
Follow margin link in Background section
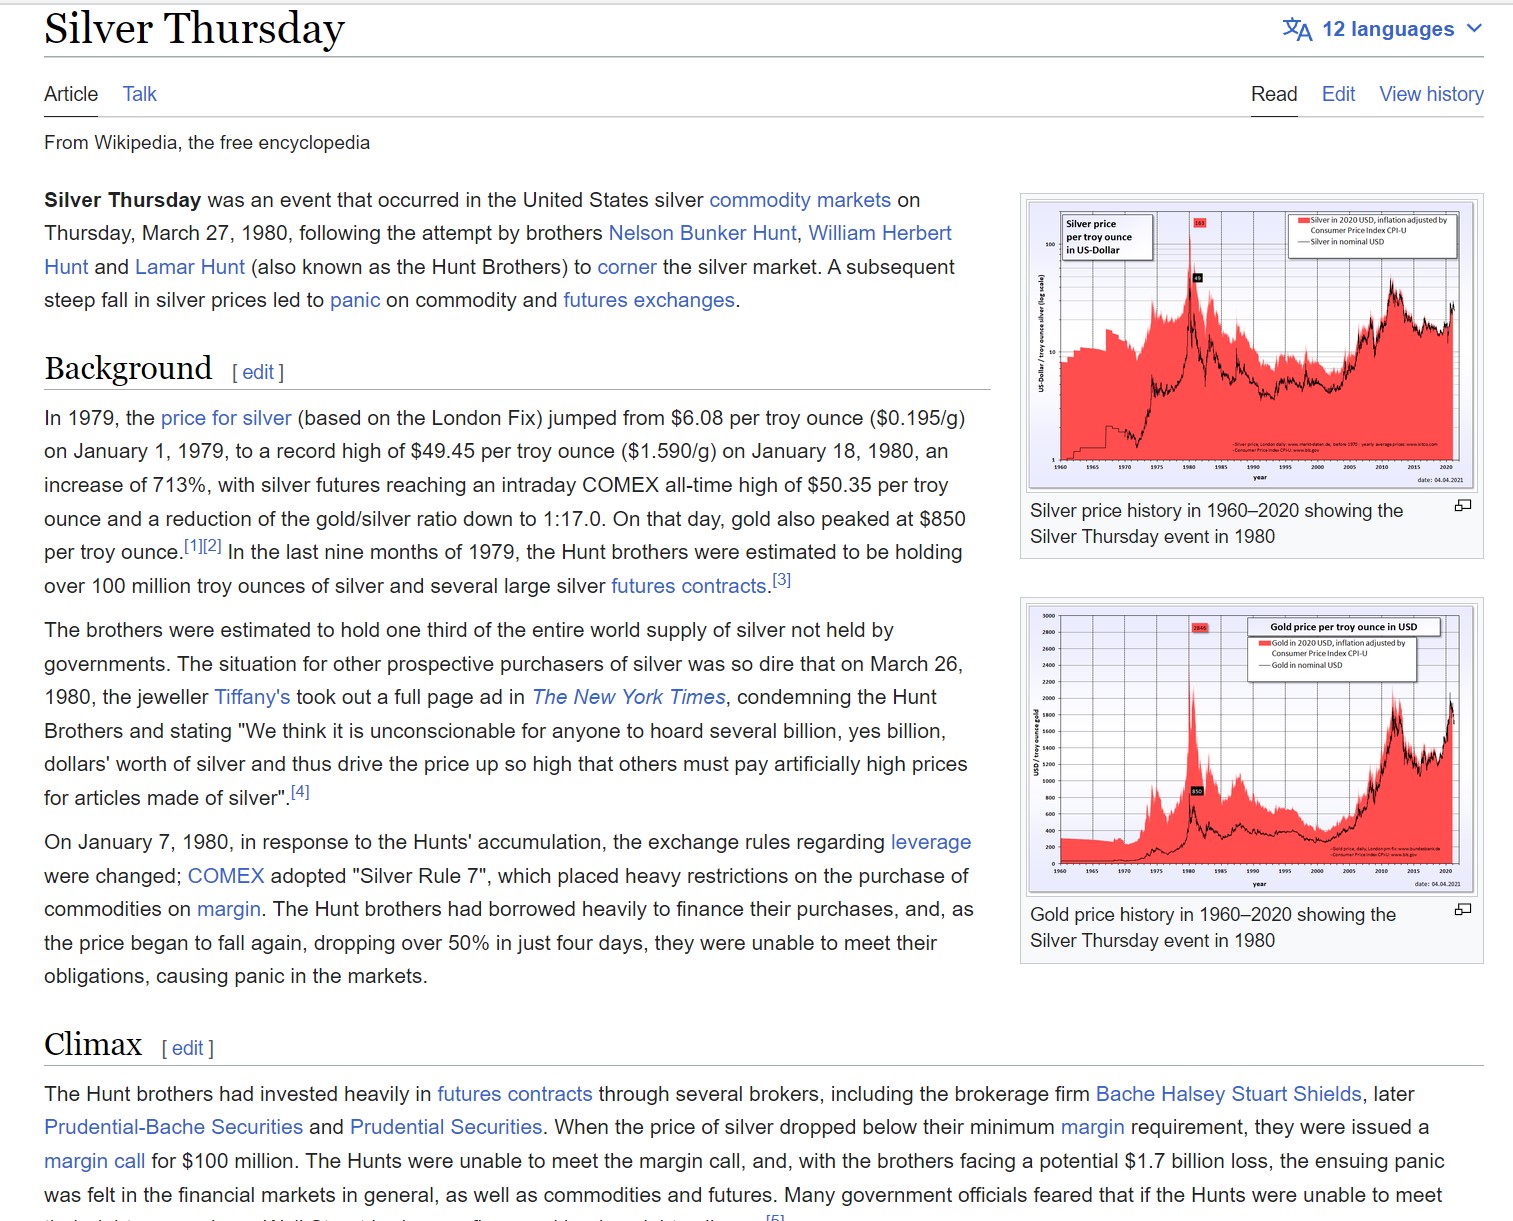pyautogui.click(x=229, y=909)
